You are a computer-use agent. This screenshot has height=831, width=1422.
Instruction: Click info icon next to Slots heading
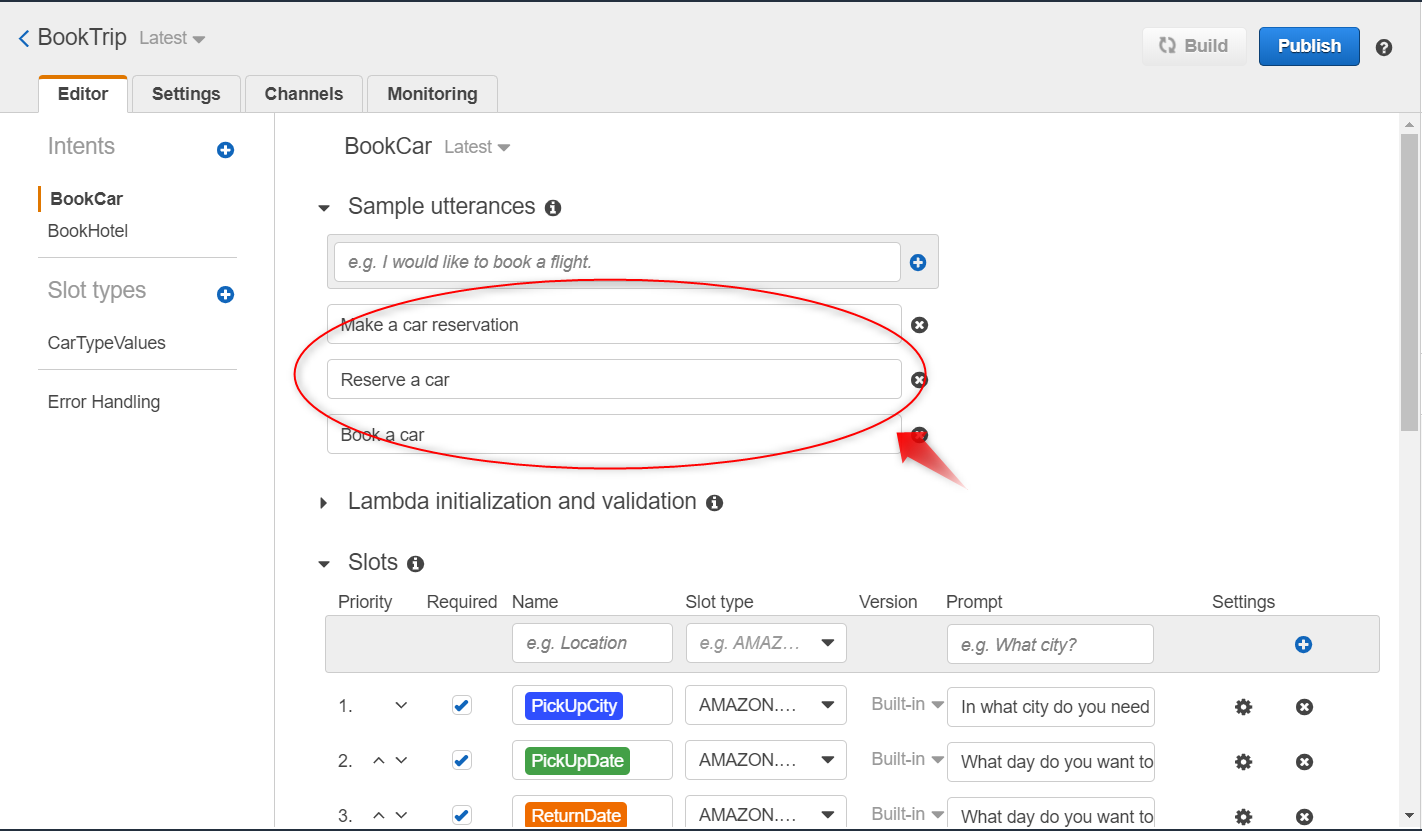(x=416, y=564)
